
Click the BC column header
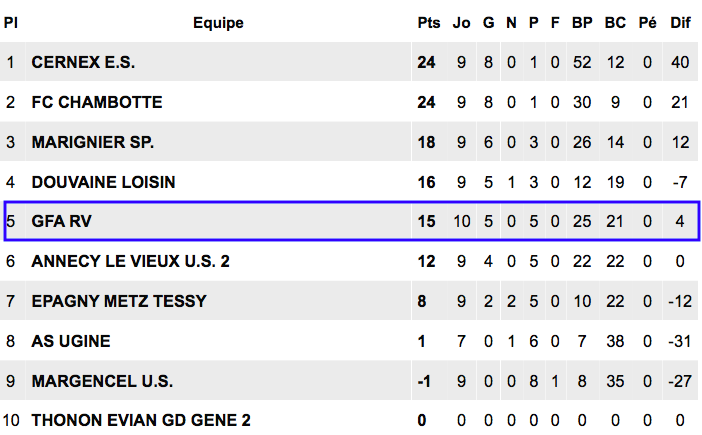pyautogui.click(x=615, y=23)
